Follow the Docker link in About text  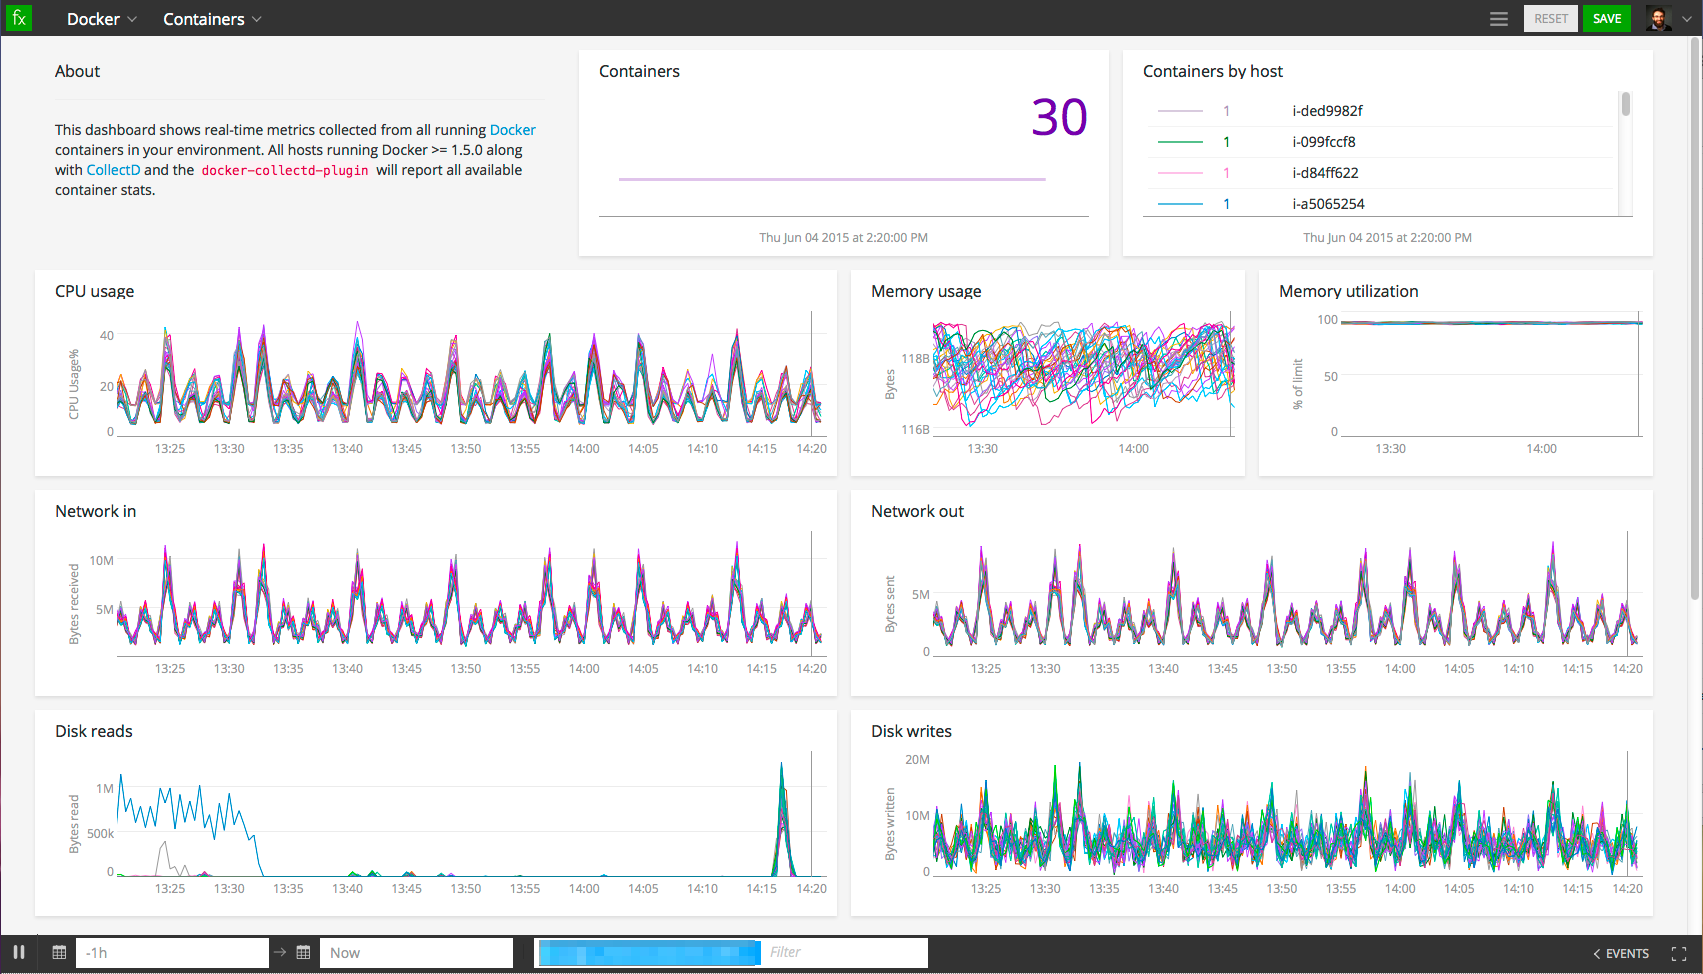(x=512, y=130)
